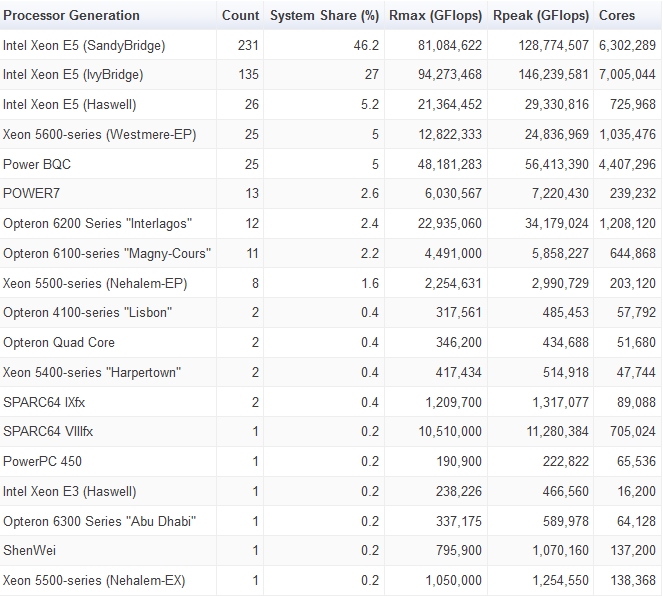Click Rpeak value 434,688
663x596 pixels.
[x=566, y=342]
